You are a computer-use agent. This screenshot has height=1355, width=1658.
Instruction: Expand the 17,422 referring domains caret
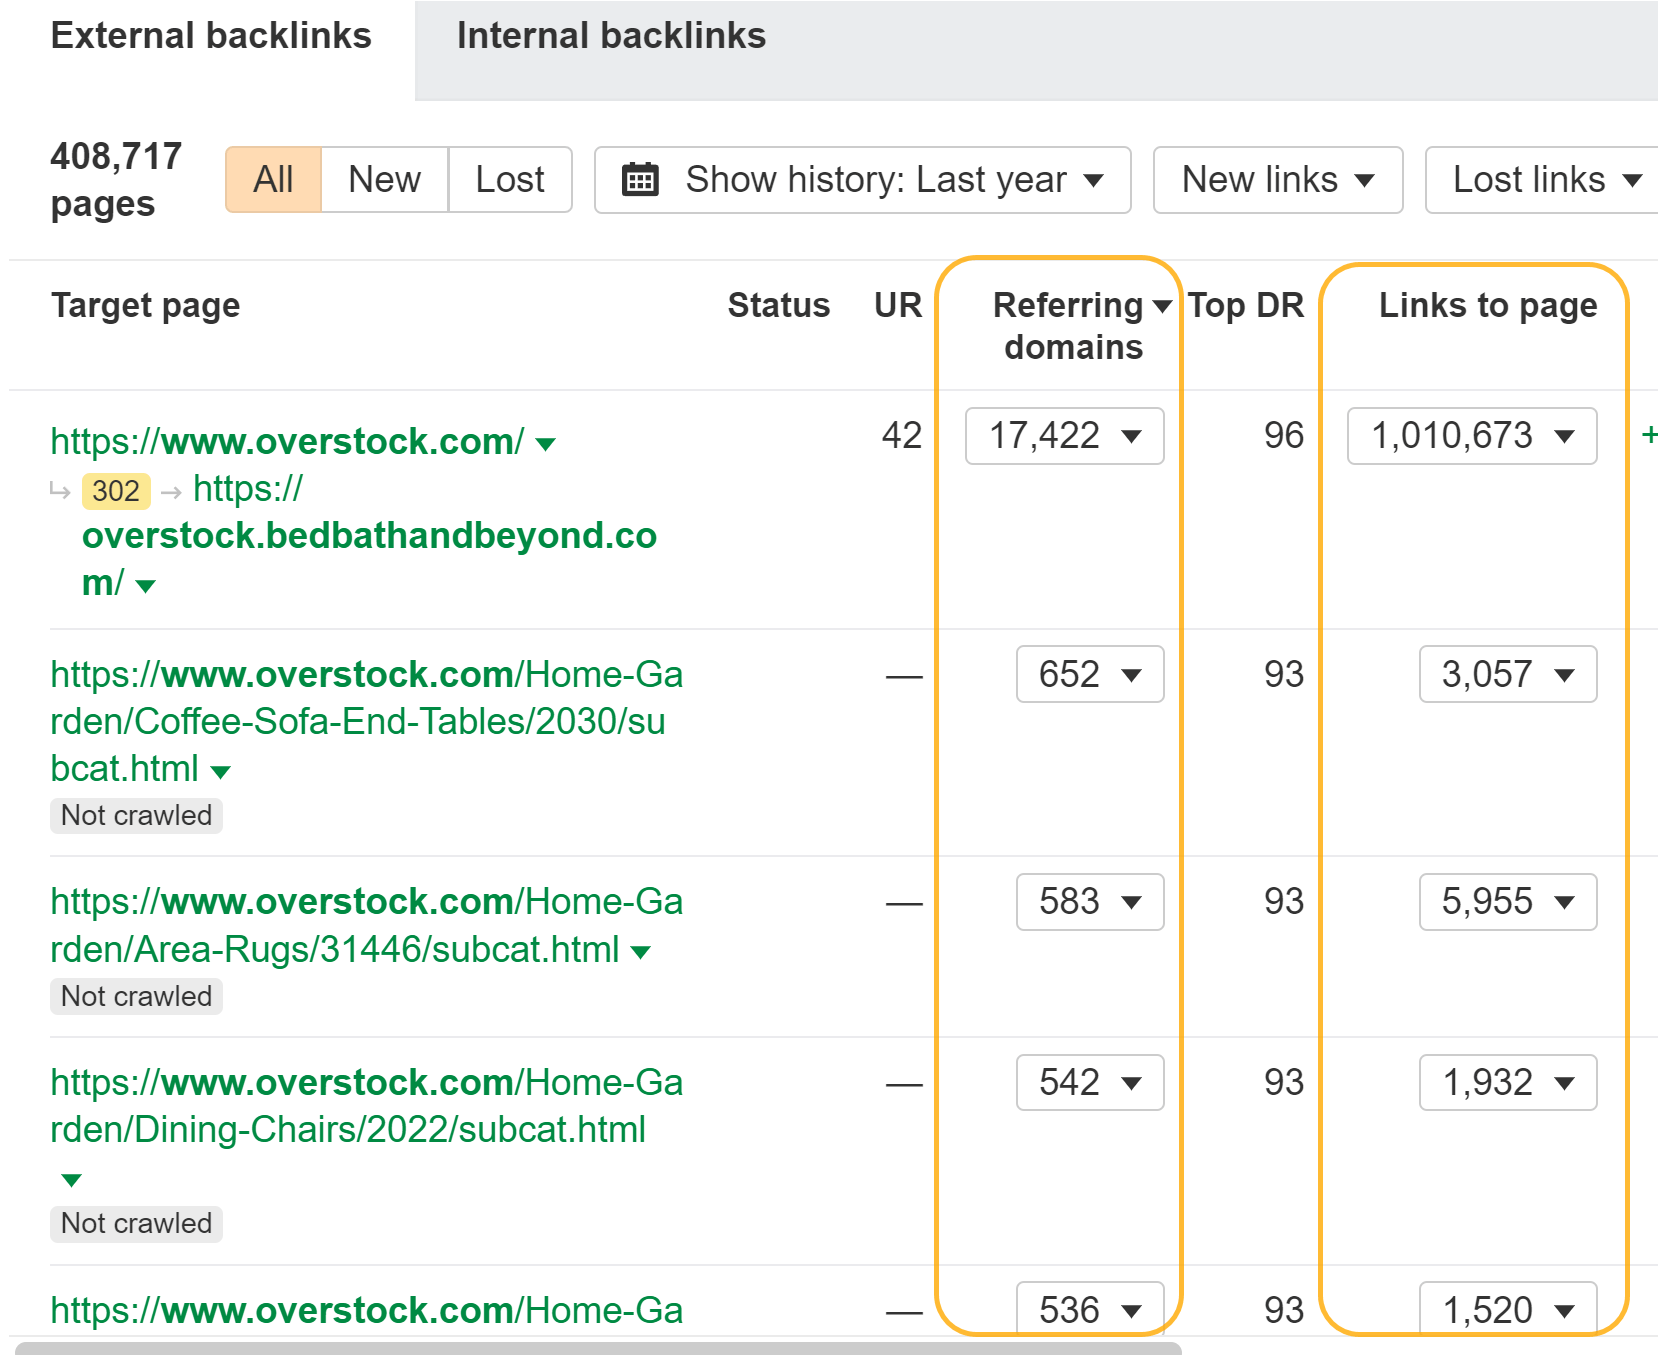1131,435
